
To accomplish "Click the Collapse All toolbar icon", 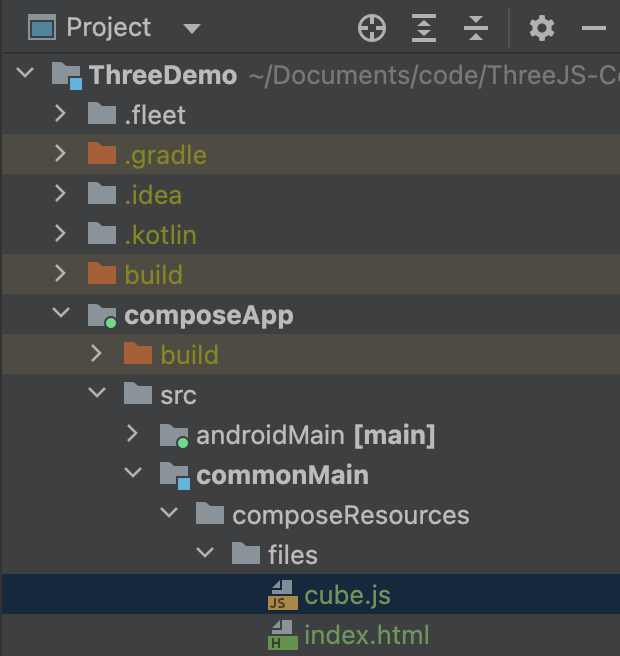I will (476, 28).
